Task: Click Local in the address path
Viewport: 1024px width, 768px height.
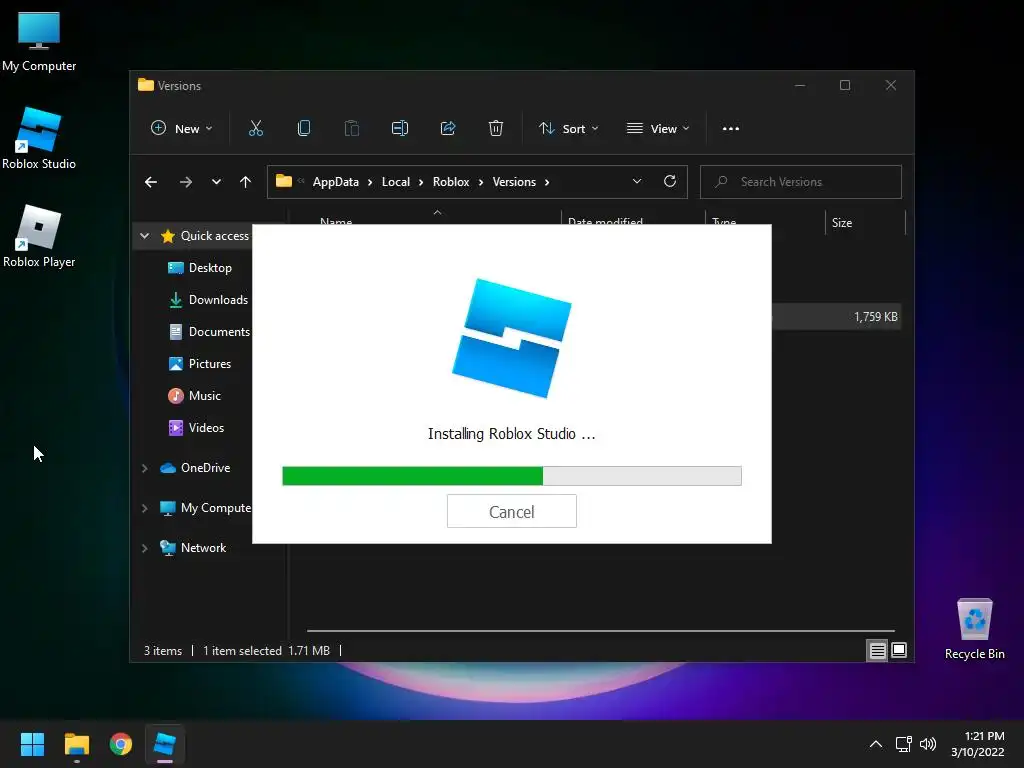Action: click(x=396, y=182)
